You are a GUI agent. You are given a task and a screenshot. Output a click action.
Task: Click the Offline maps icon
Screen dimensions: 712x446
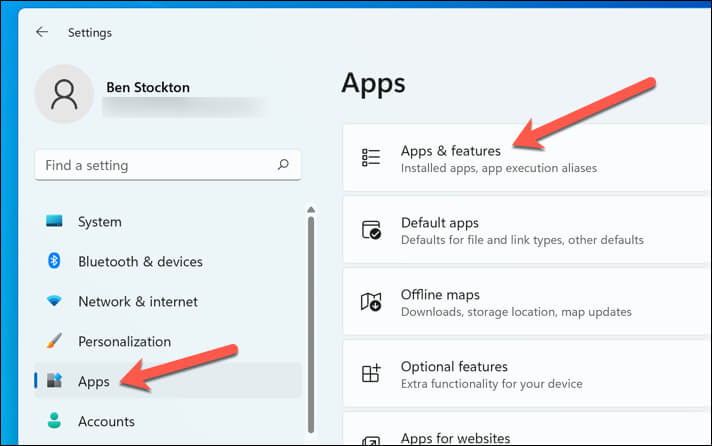(371, 302)
